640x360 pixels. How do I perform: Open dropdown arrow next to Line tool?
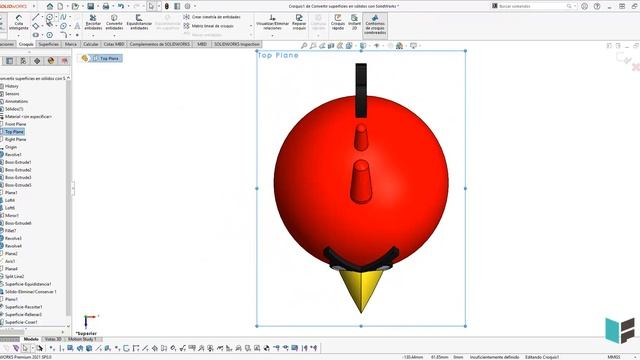tap(42, 17)
